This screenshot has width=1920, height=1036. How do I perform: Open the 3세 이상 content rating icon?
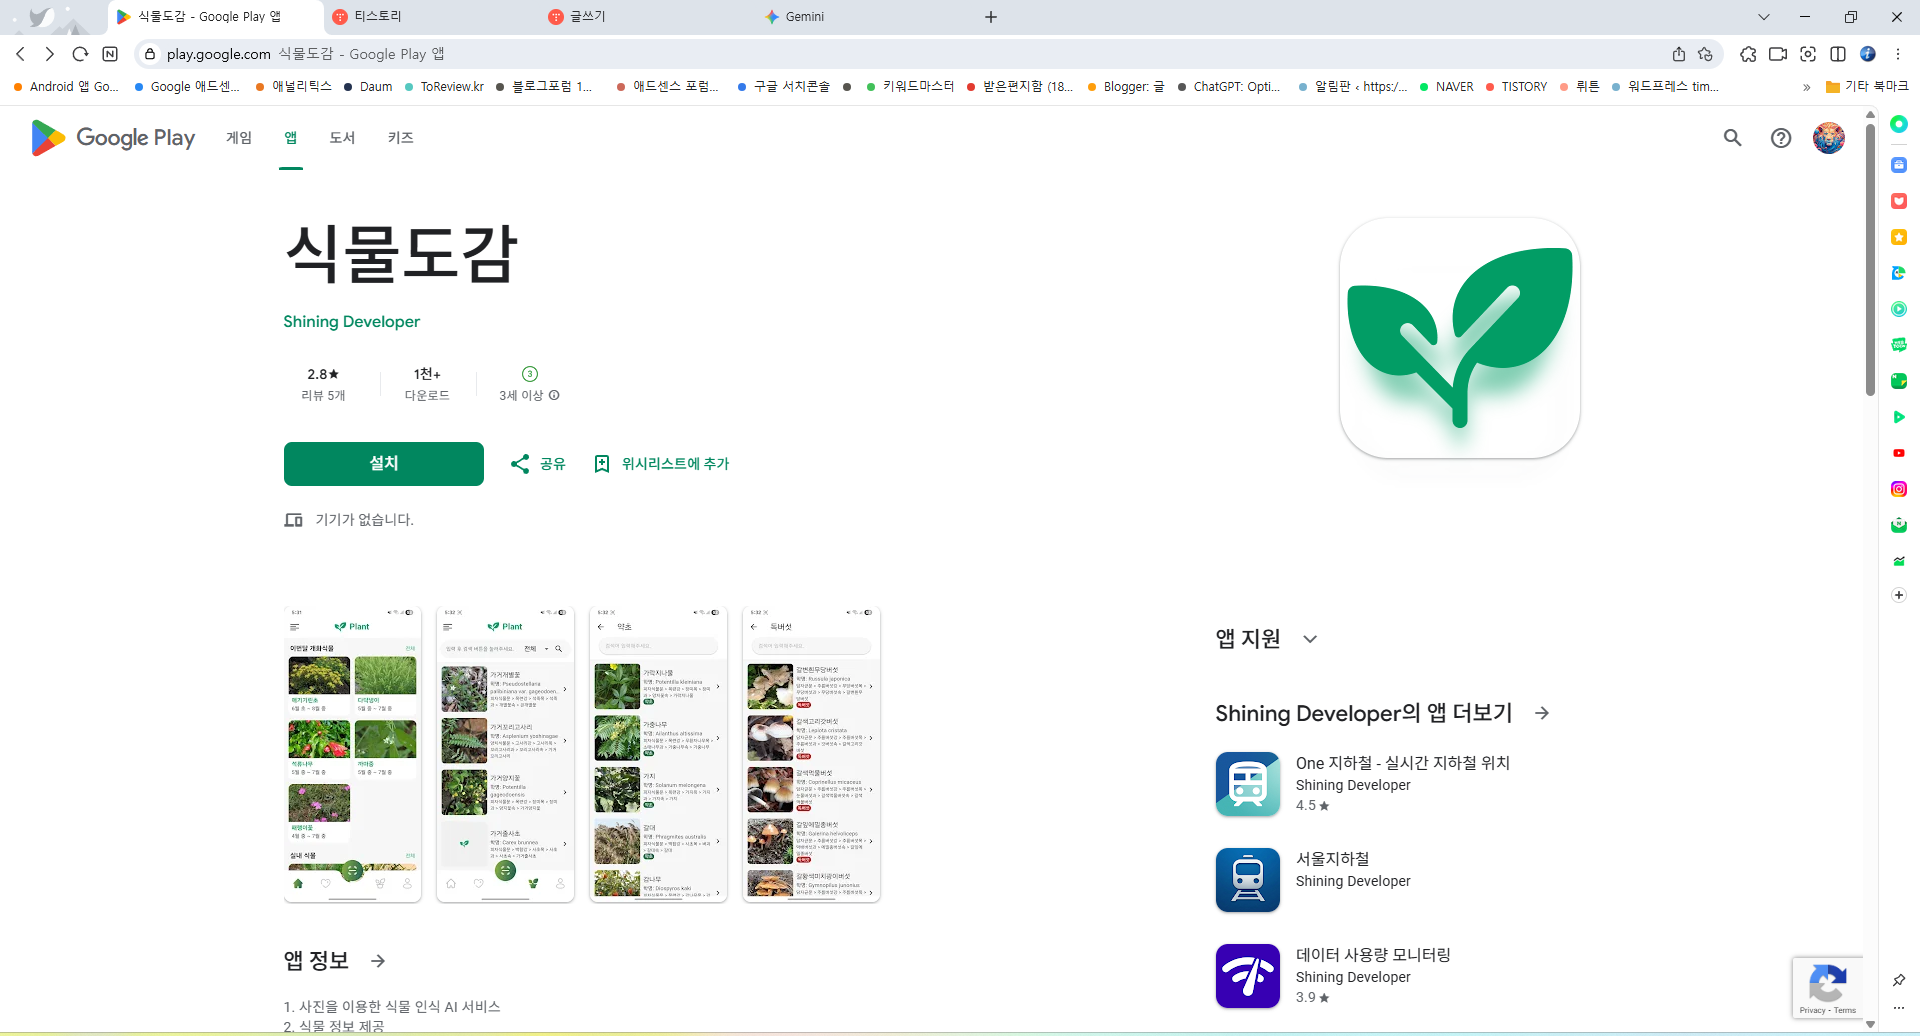pyautogui.click(x=528, y=374)
